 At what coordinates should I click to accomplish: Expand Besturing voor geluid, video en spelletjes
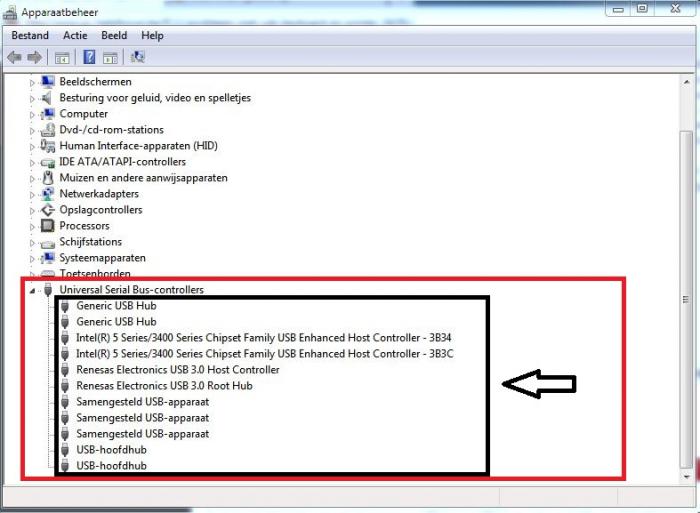[x=32, y=99]
